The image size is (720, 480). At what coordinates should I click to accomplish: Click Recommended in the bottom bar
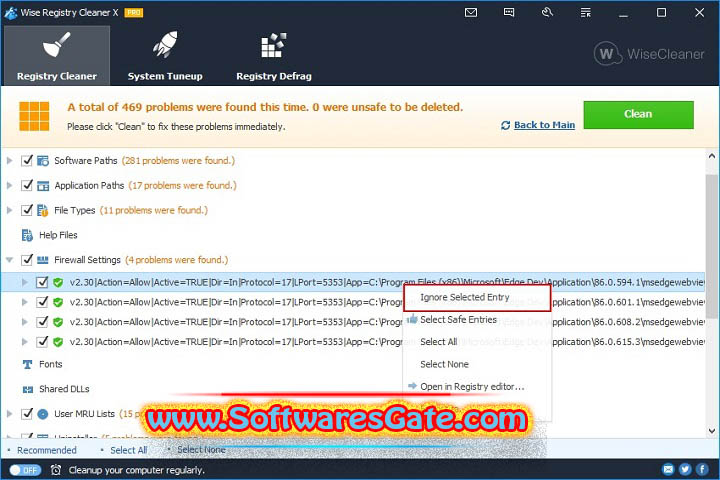tap(47, 450)
